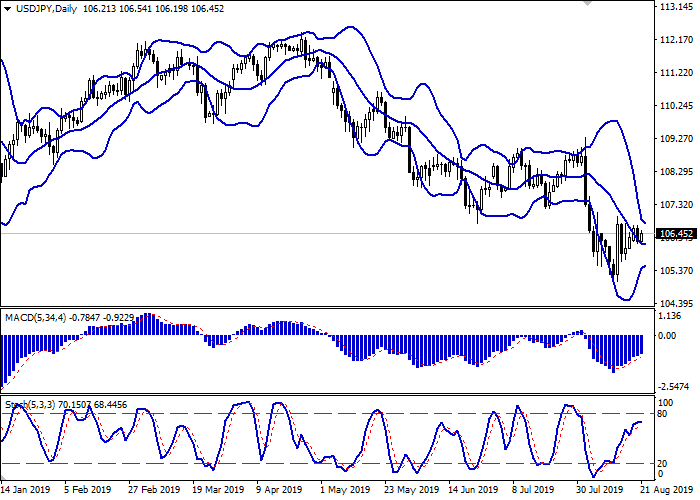Click the 105.370 price axis label
Viewport: 700px width, 500px height.
point(676,271)
